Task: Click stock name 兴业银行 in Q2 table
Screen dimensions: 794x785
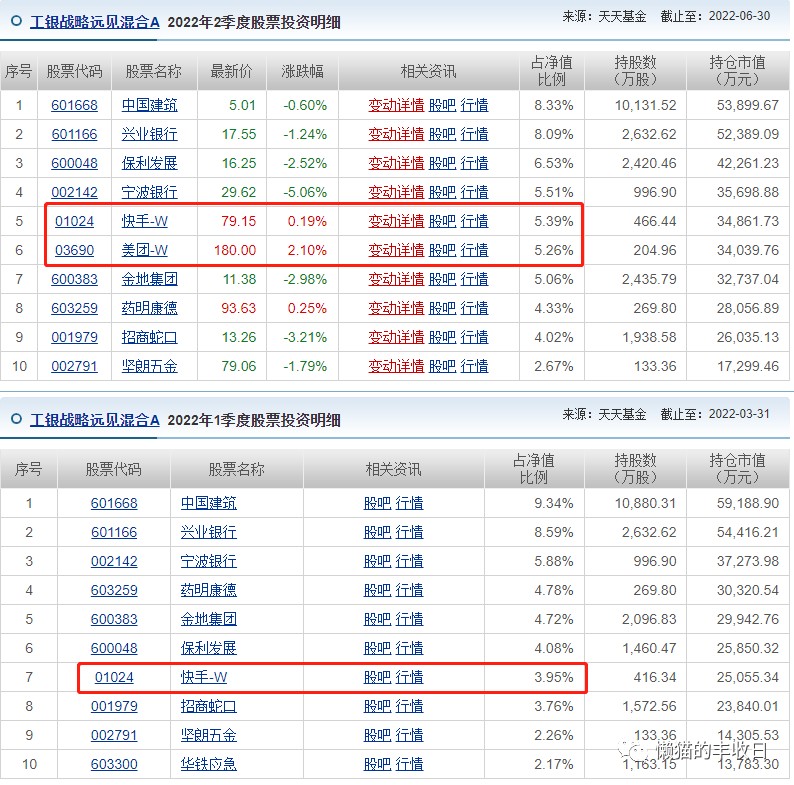Action: (x=149, y=134)
